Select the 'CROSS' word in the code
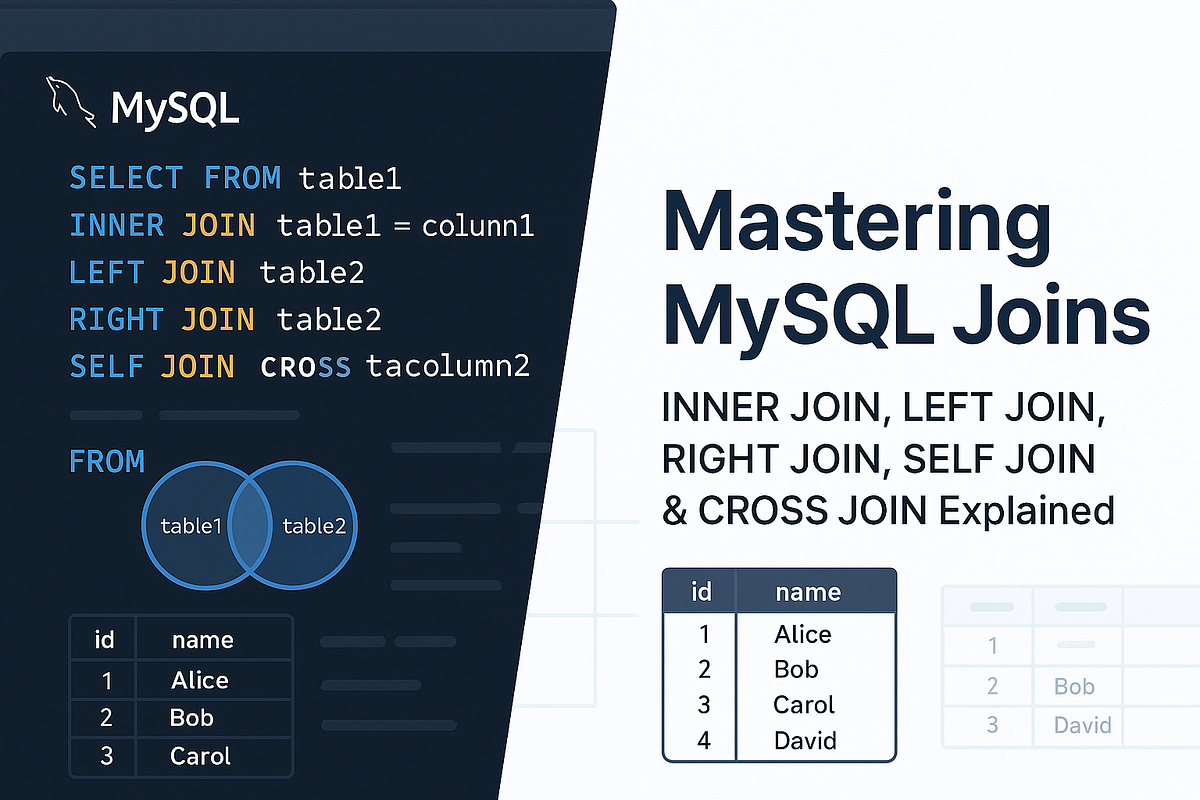The width and height of the screenshot is (1200, 800). pos(306,367)
